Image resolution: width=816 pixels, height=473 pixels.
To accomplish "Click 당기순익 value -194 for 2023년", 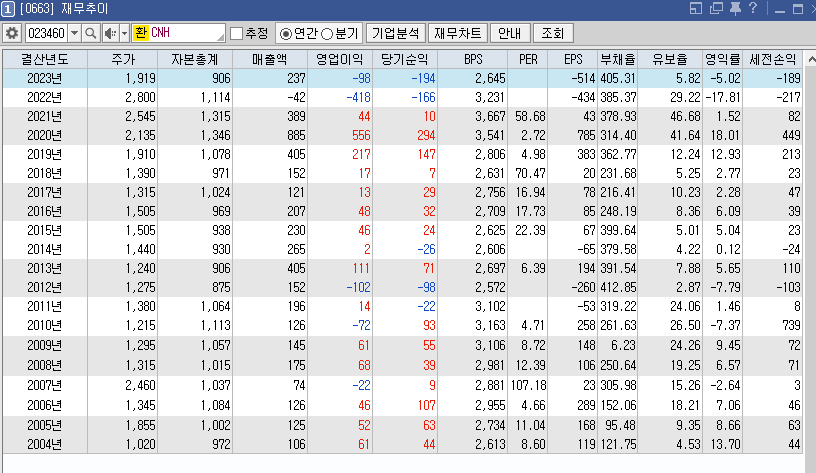I will [423, 78].
